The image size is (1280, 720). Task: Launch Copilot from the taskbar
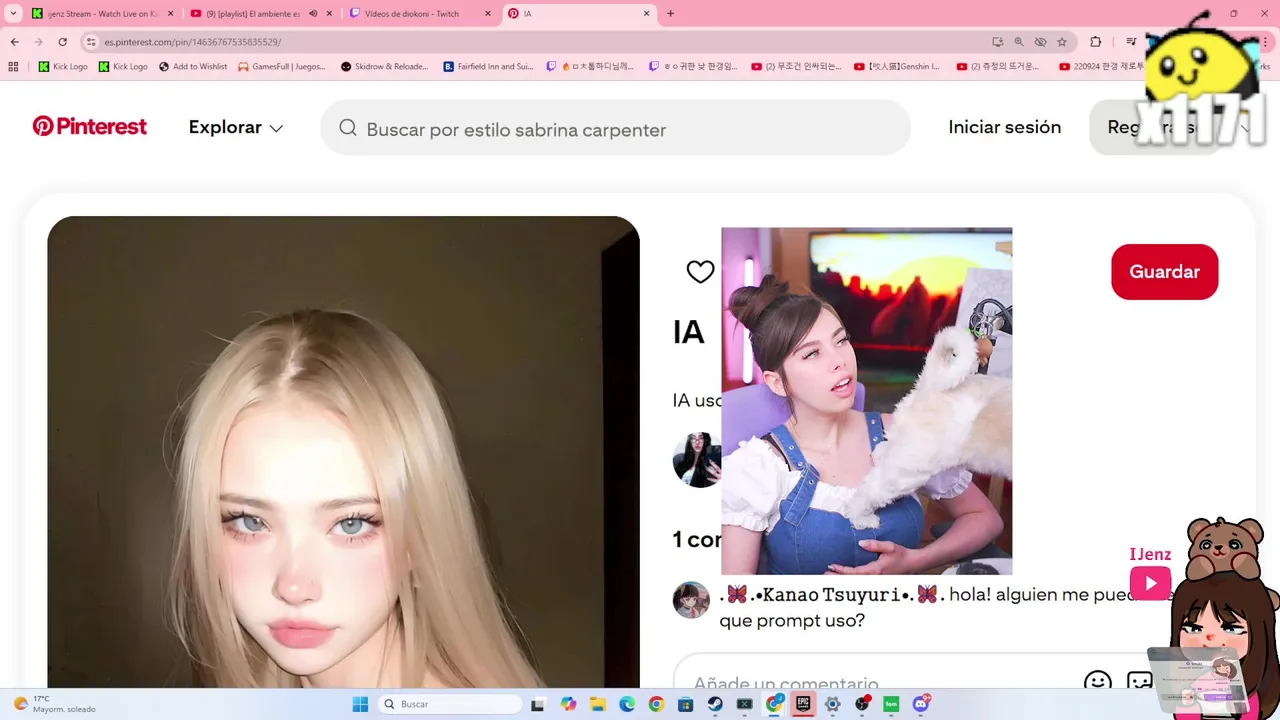568,704
